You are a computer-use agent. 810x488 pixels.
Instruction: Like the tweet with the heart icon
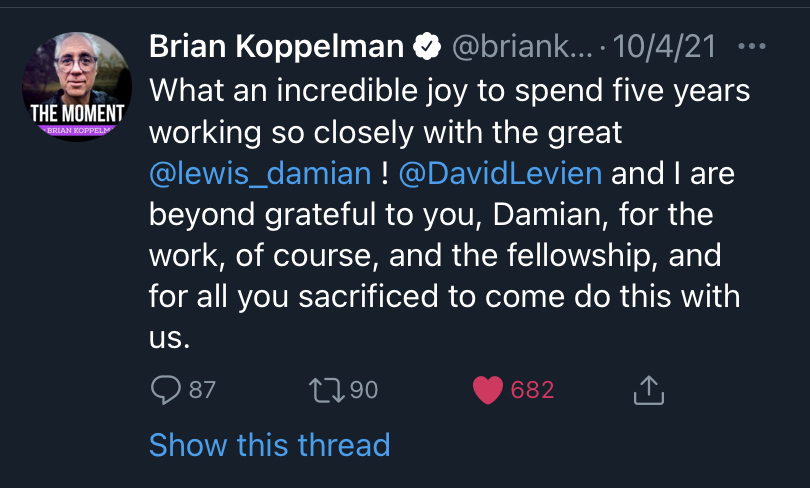coord(488,390)
